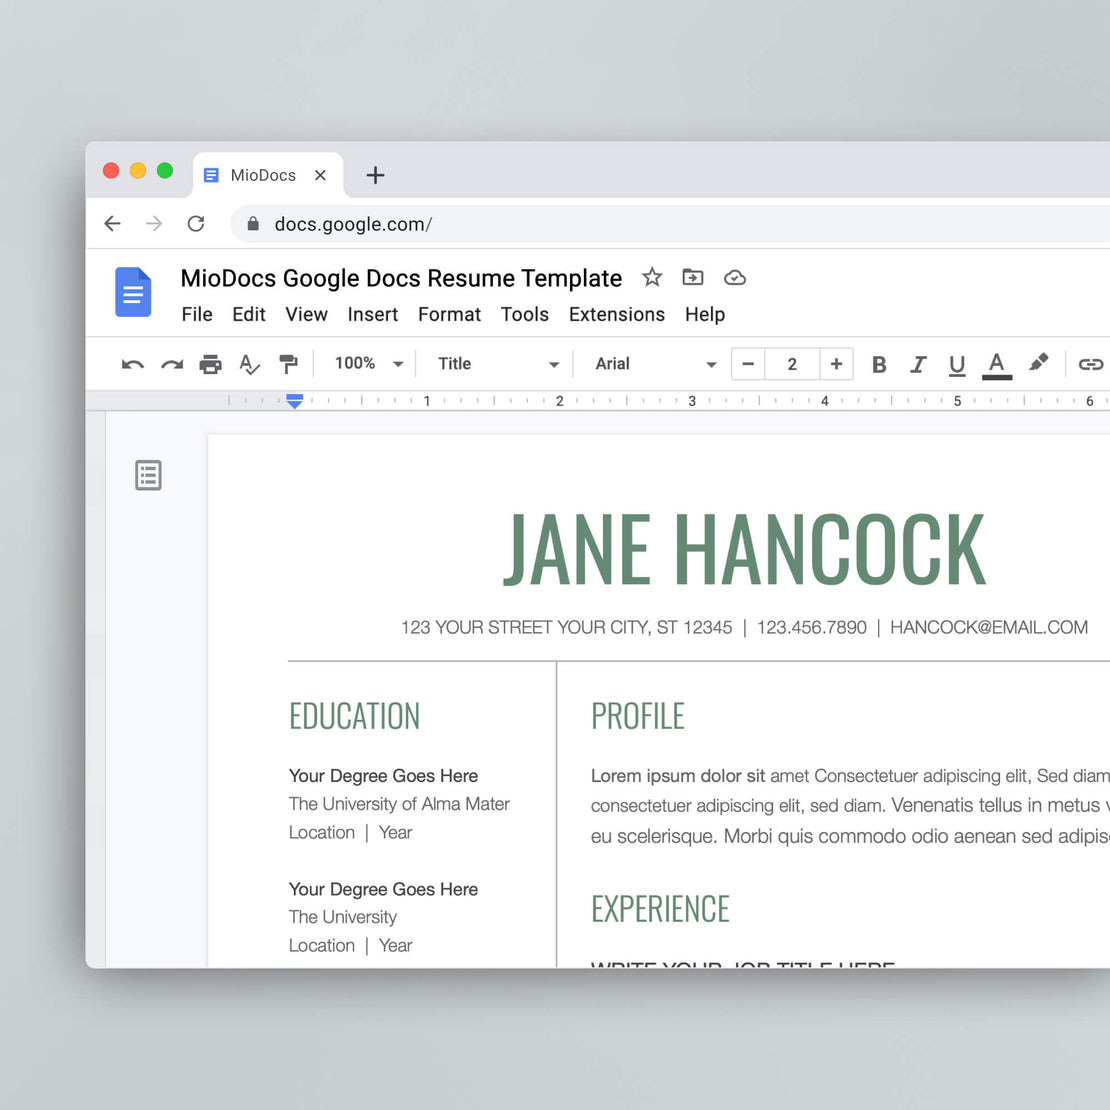Open the Format menu
This screenshot has width=1110, height=1110.
[x=449, y=315]
